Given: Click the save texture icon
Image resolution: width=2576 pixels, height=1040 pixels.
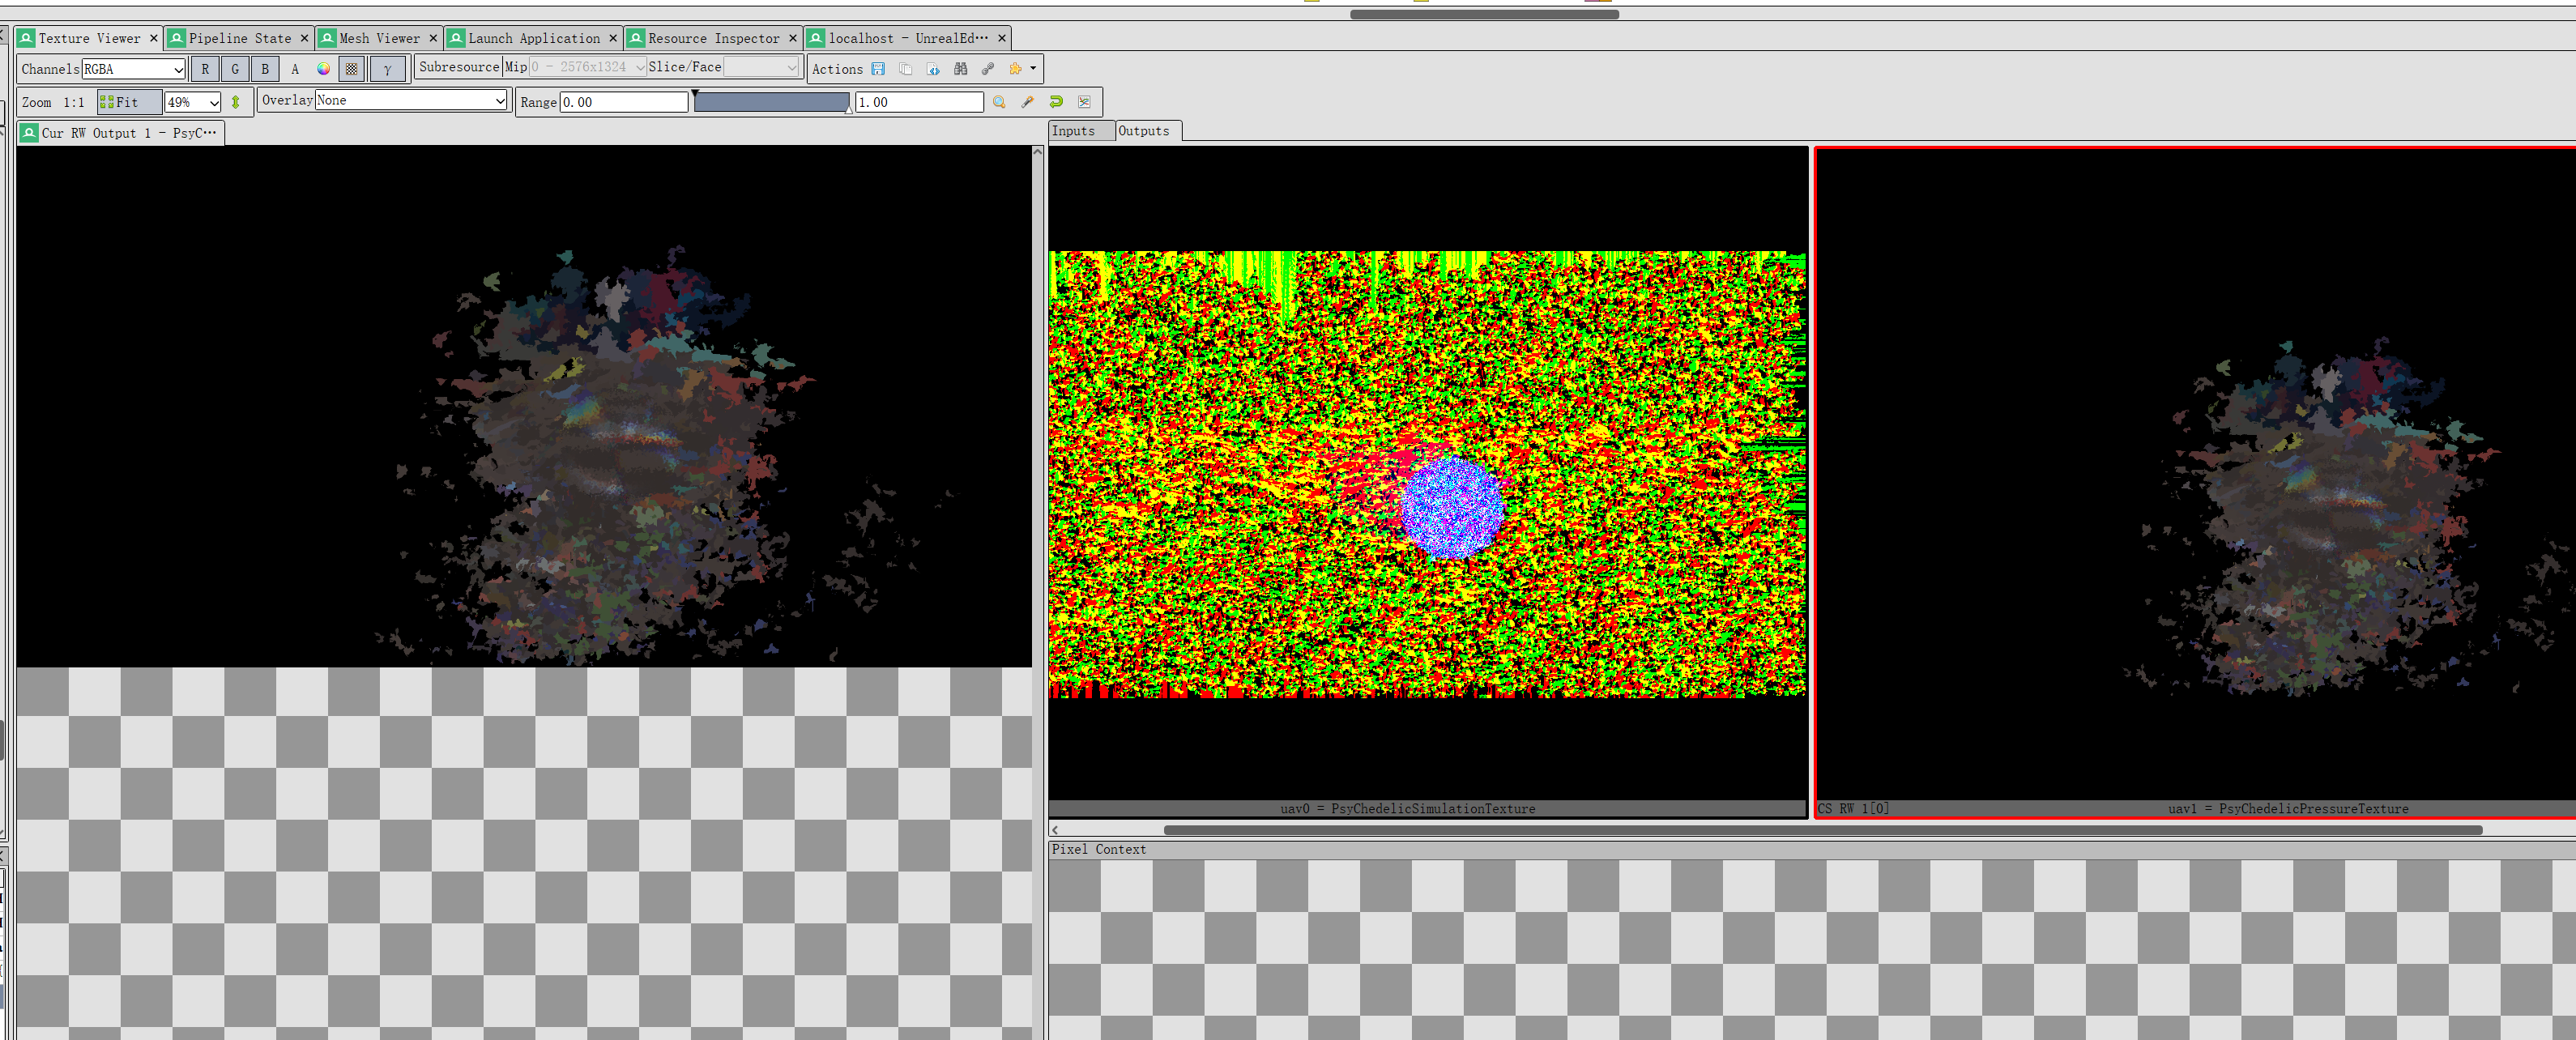Looking at the screenshot, I should click(878, 69).
